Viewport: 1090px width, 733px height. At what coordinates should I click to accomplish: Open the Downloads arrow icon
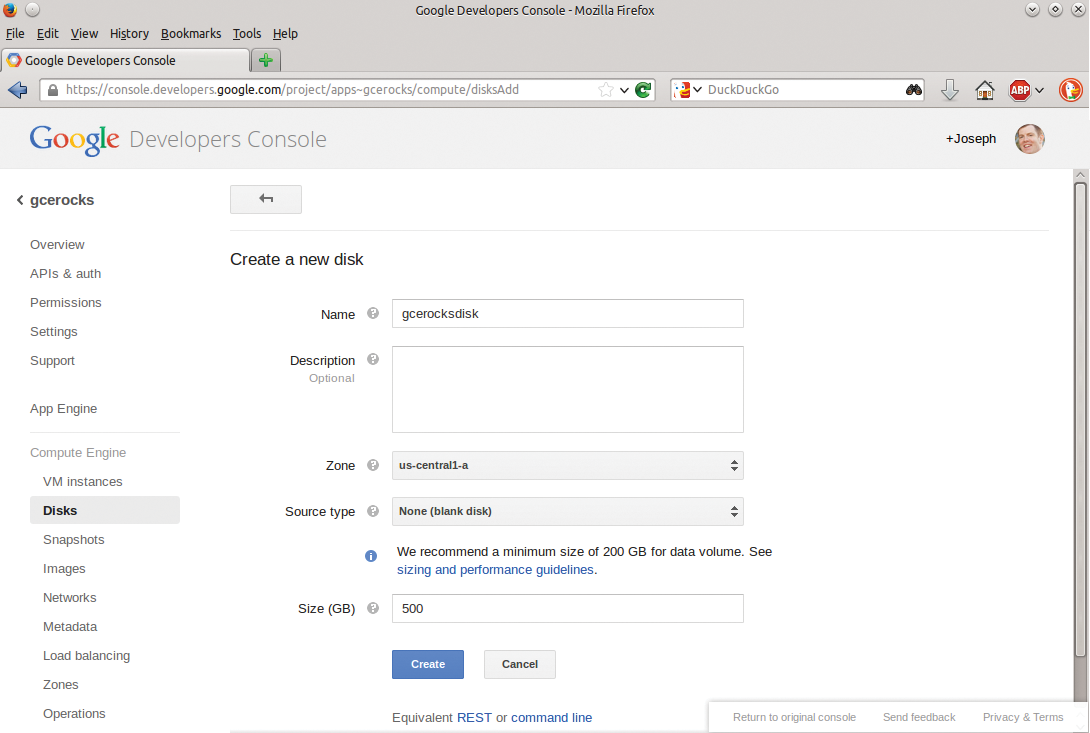pyautogui.click(x=950, y=90)
